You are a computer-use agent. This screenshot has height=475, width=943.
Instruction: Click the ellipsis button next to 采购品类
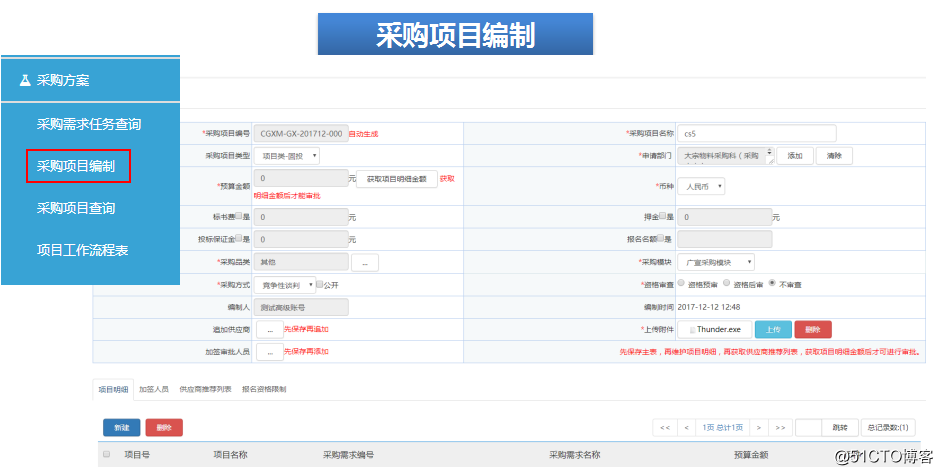(x=364, y=262)
